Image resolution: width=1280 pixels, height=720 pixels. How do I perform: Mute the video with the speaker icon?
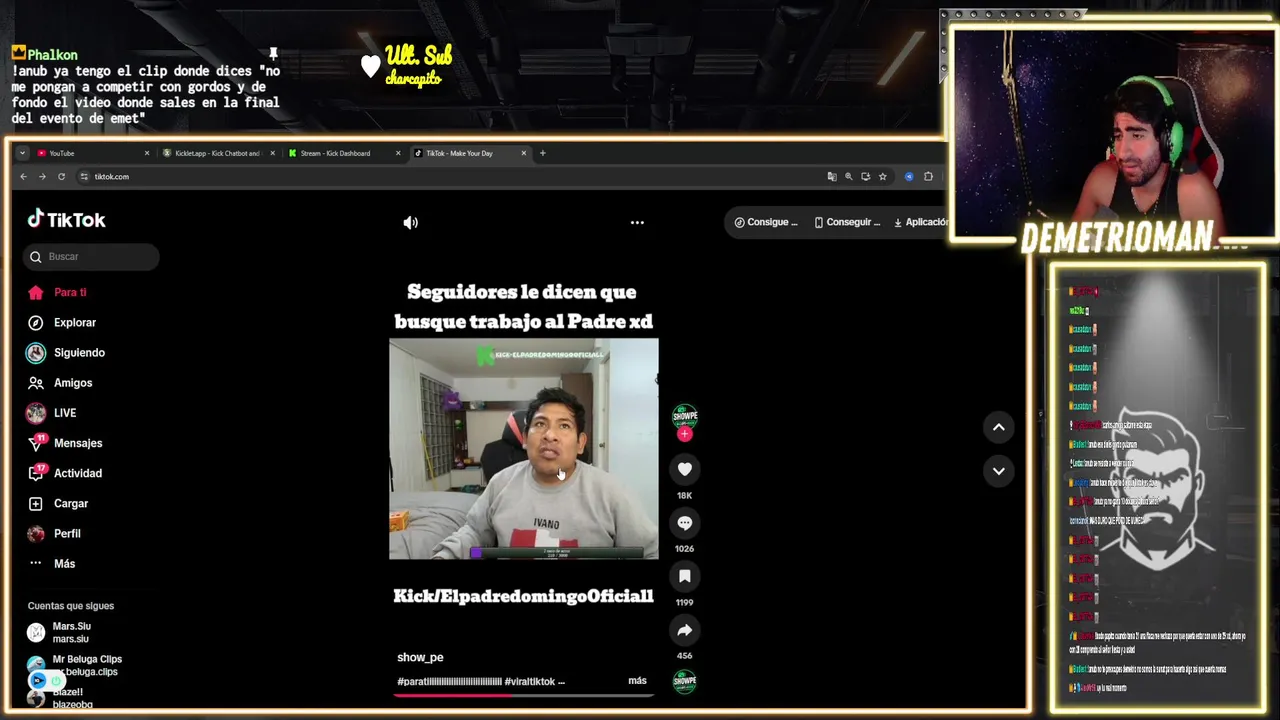pos(410,223)
